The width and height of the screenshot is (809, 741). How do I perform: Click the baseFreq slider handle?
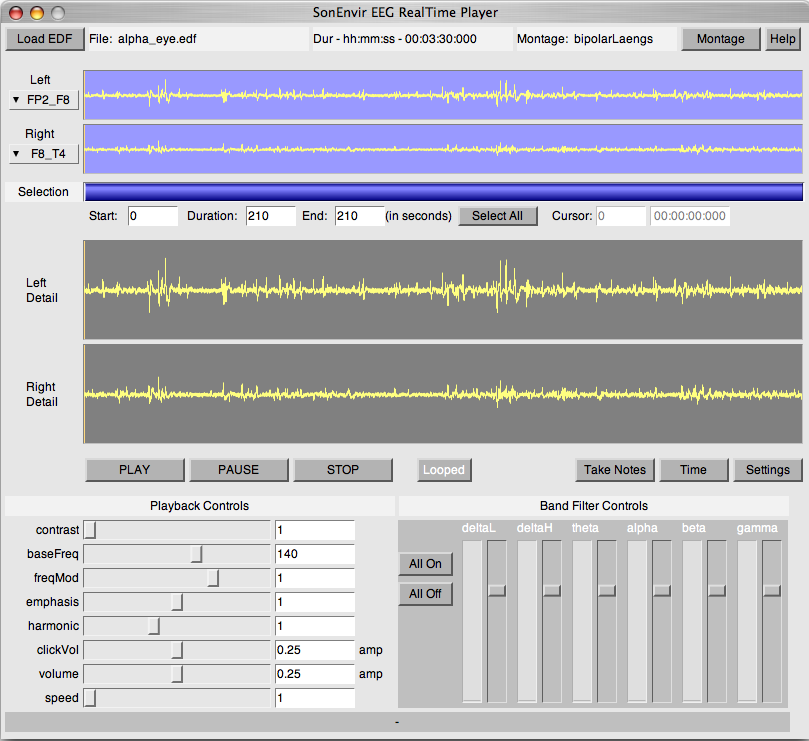[x=197, y=554]
